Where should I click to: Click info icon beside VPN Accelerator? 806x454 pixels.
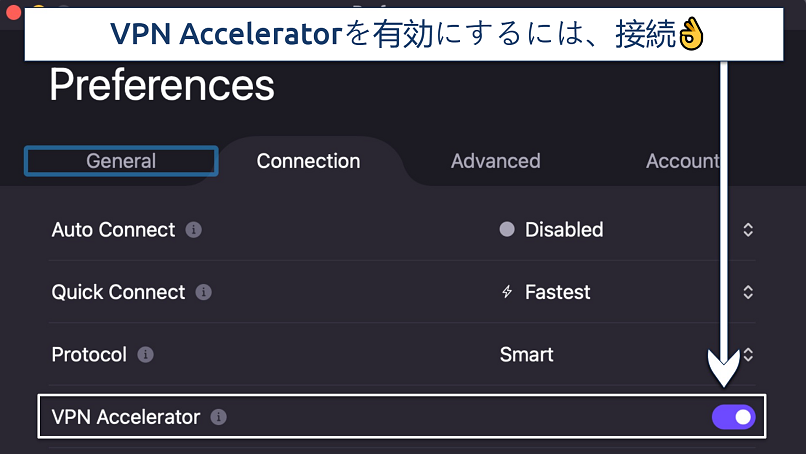(219, 417)
